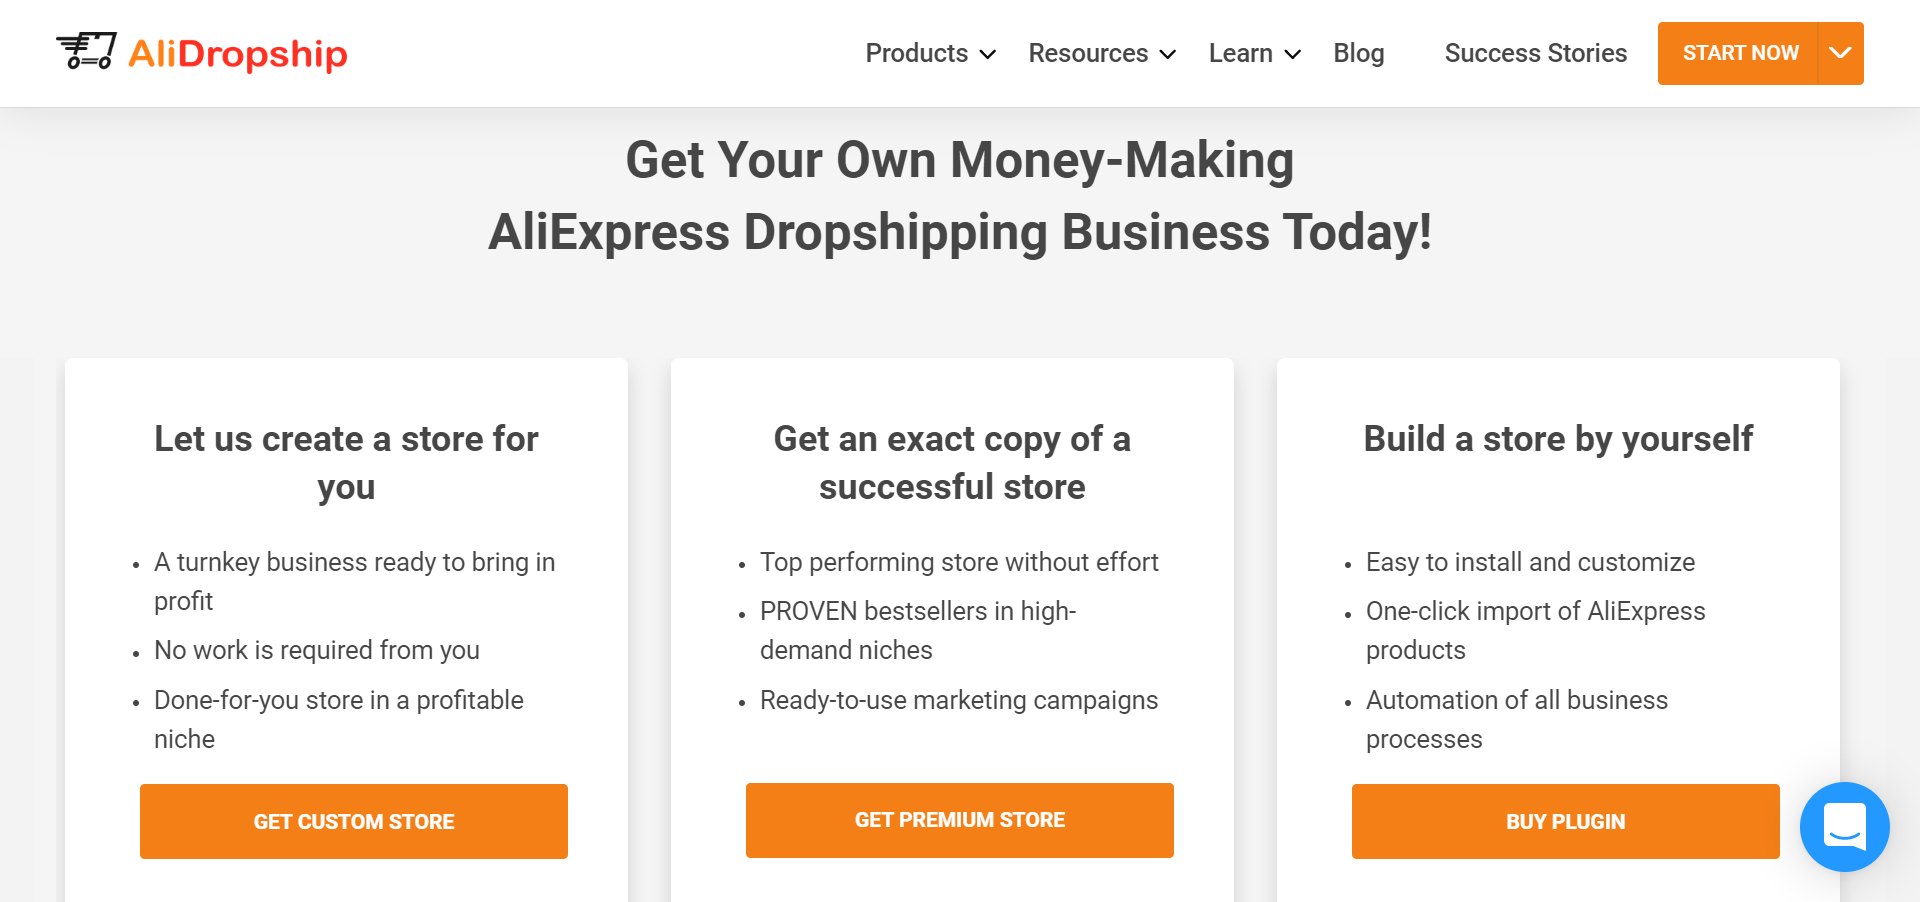
Task: Click the GET PREMIUM STORE button
Action: point(959,820)
